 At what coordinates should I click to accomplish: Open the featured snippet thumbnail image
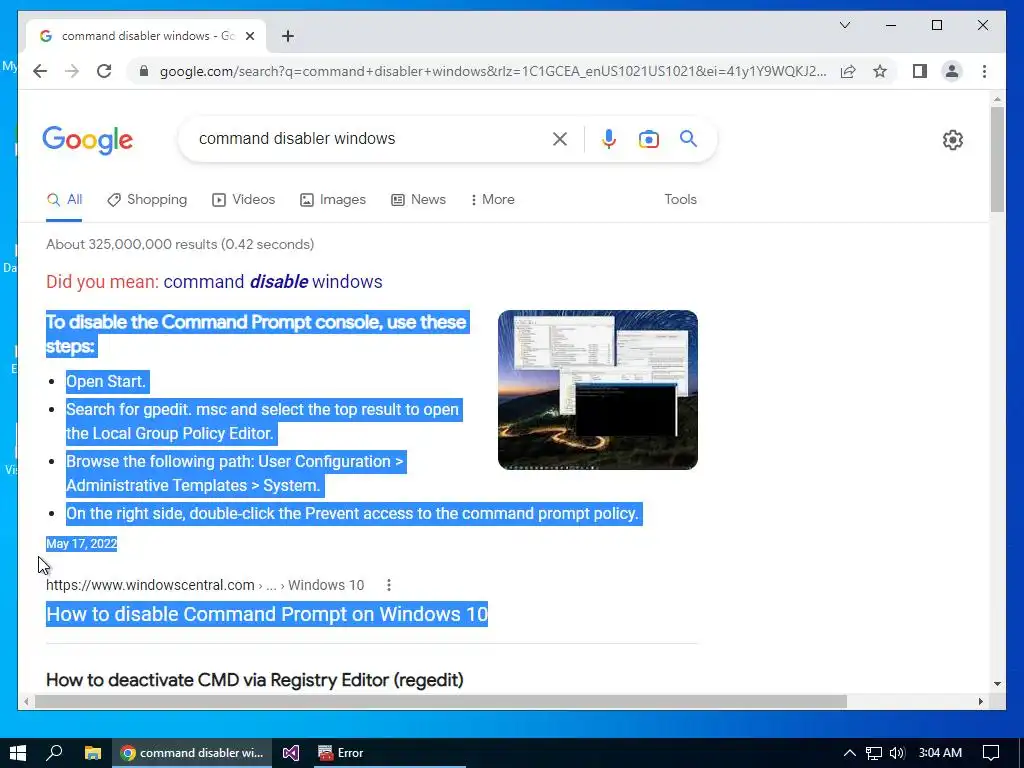coord(598,390)
